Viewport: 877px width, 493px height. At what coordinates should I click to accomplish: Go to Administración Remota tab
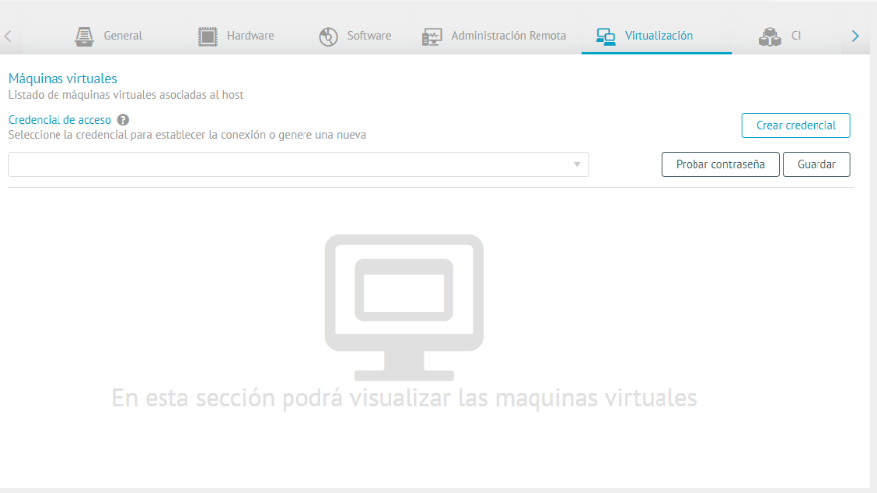click(x=493, y=36)
